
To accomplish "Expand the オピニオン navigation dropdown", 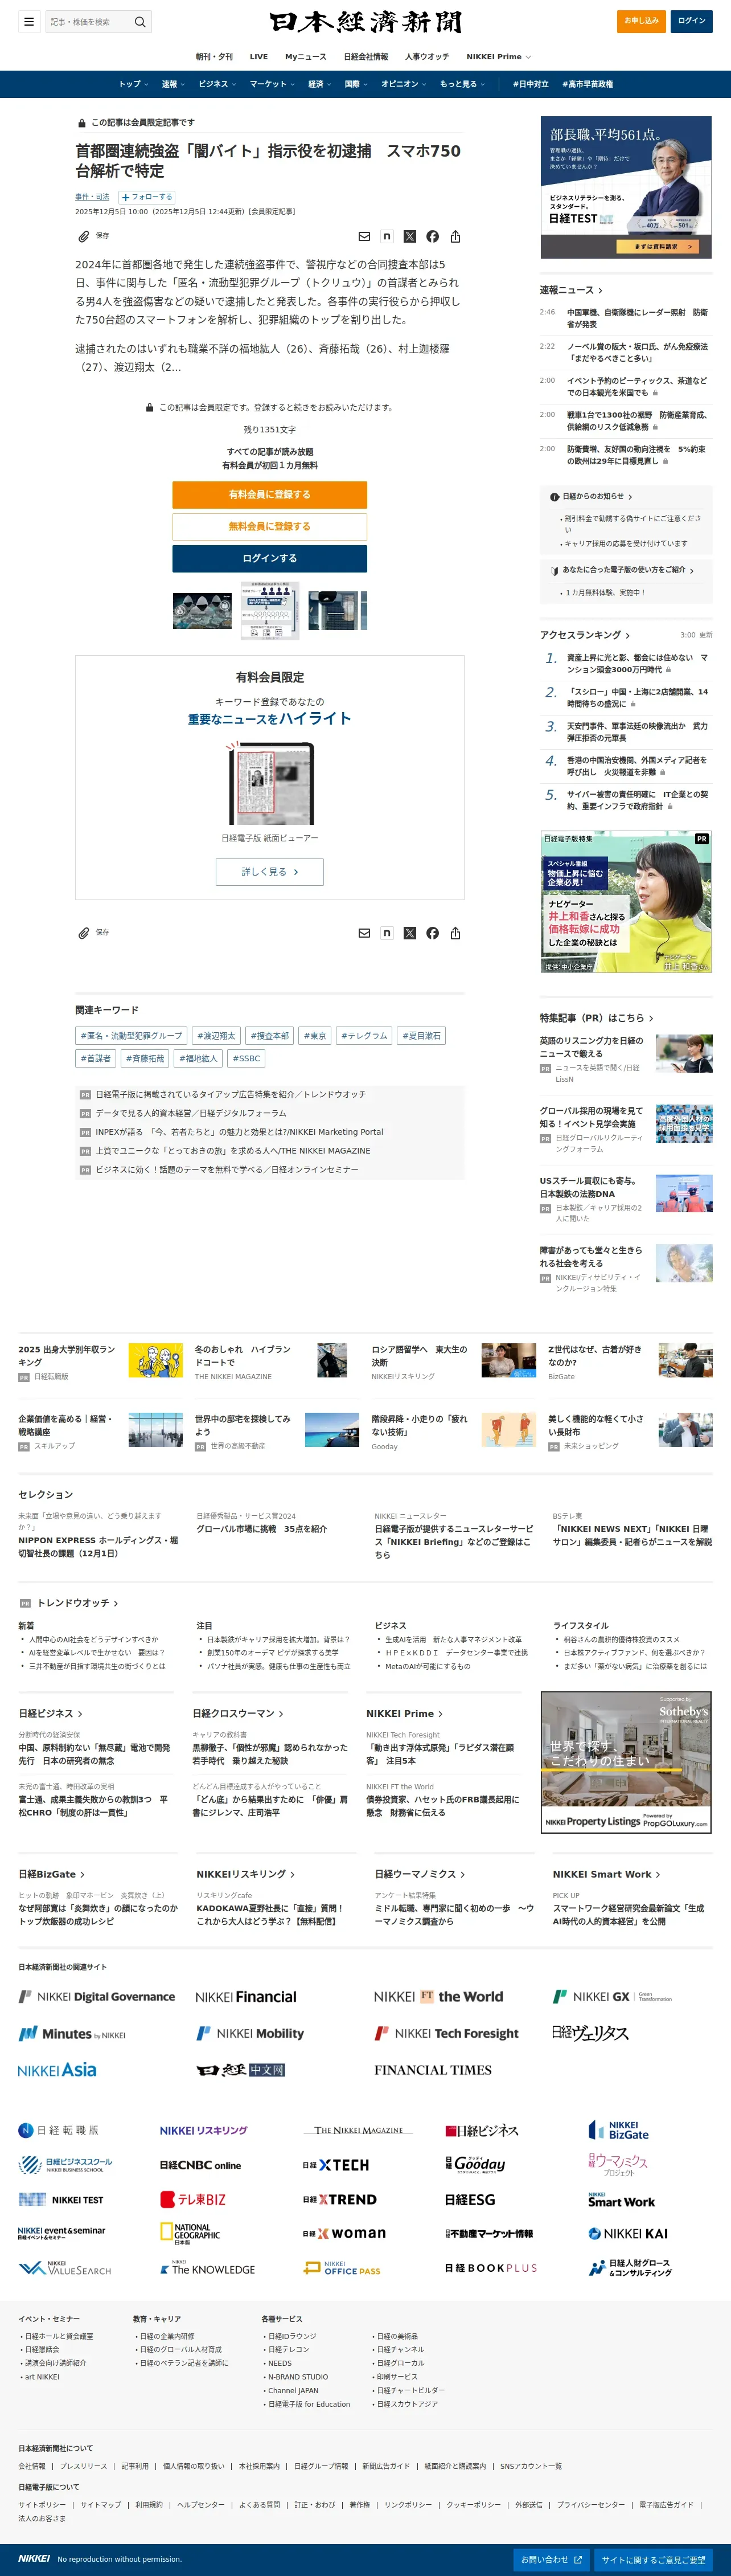I will (404, 84).
